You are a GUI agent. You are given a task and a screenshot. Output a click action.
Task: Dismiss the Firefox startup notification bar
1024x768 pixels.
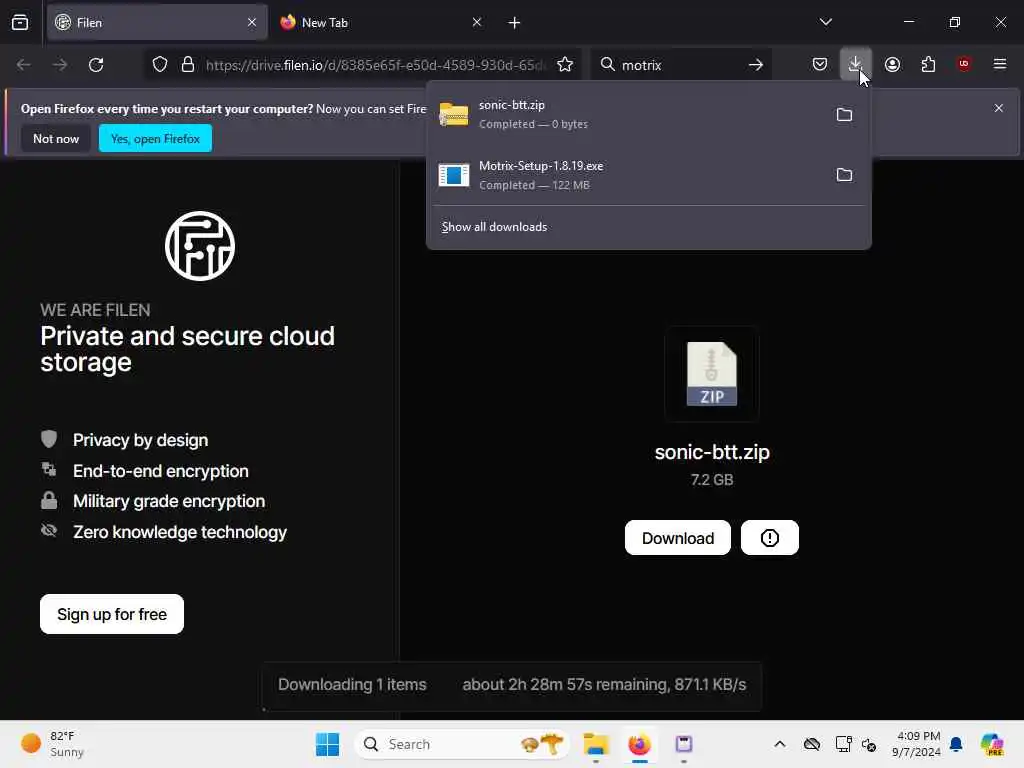point(999,108)
